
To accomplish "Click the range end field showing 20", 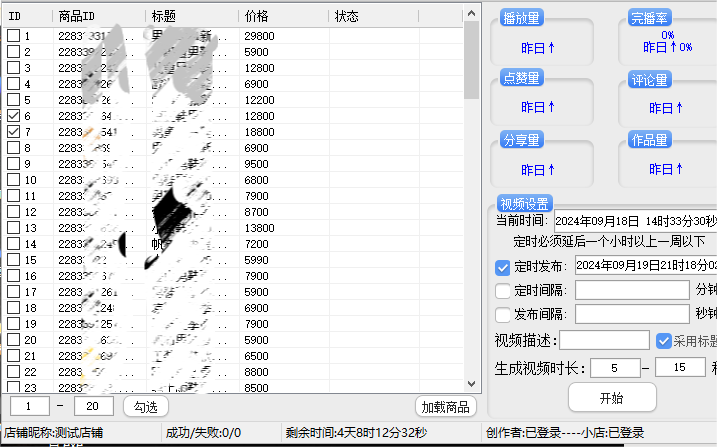I will pos(94,406).
